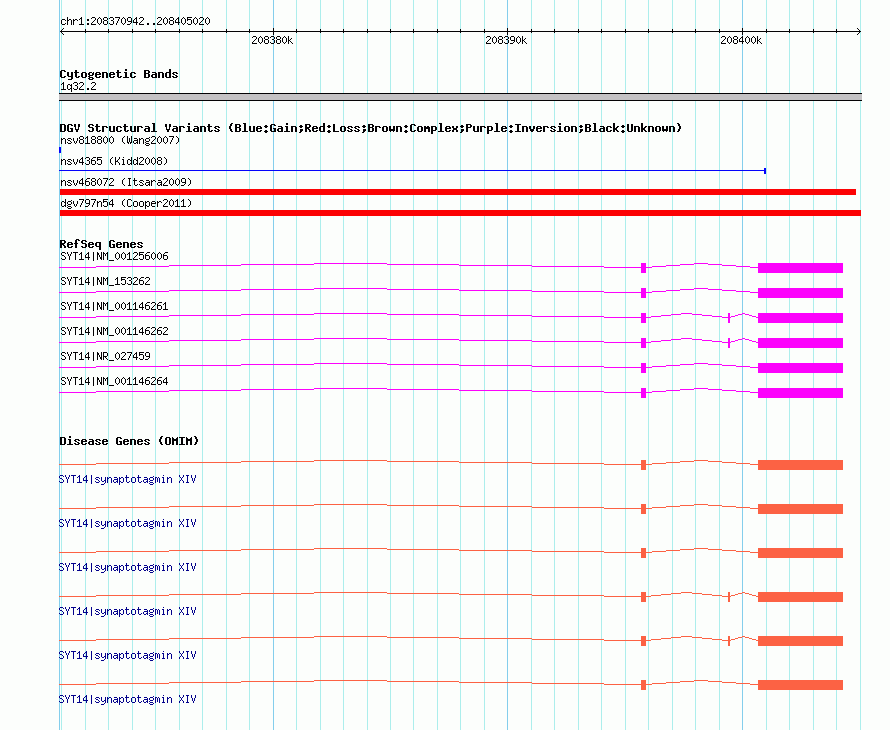Select variant label nsv818800 (Wang2007)

click(x=120, y=140)
